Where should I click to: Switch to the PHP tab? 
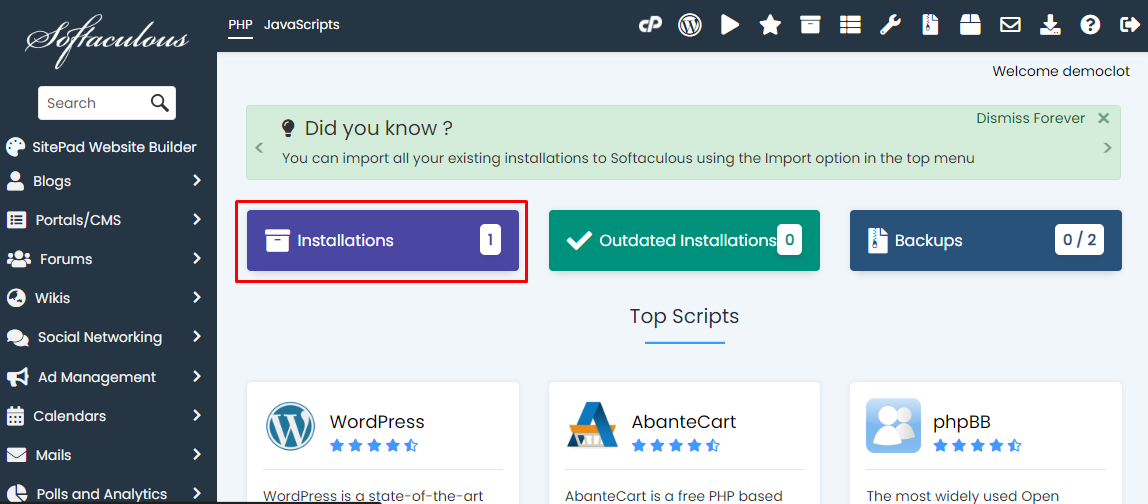[x=240, y=25]
